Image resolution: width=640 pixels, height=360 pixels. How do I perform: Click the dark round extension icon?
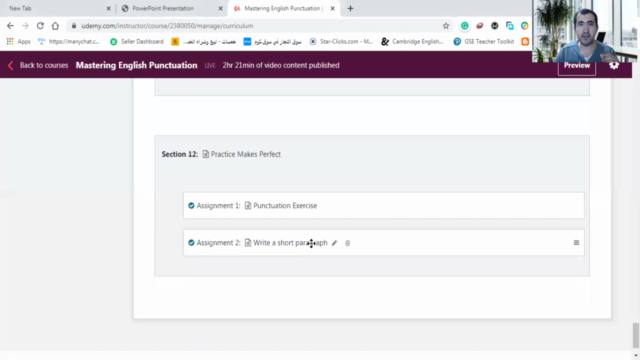click(495, 26)
